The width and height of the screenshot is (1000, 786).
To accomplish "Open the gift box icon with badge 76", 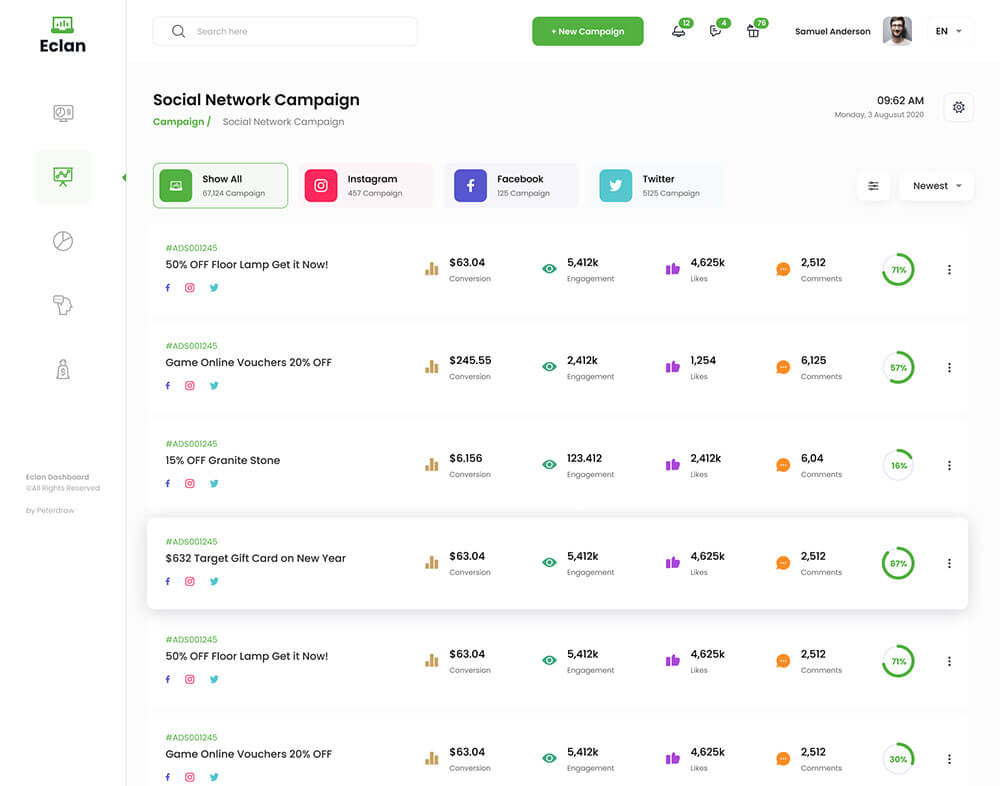I will (x=753, y=31).
